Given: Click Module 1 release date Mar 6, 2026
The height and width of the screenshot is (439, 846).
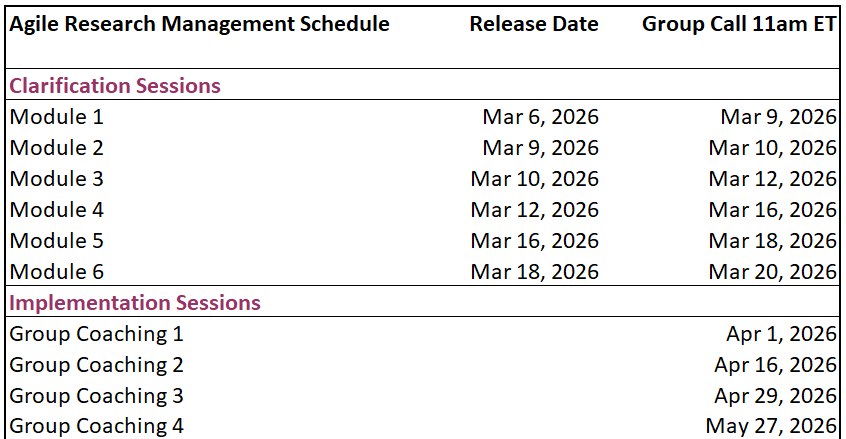Looking at the screenshot, I should click(540, 117).
